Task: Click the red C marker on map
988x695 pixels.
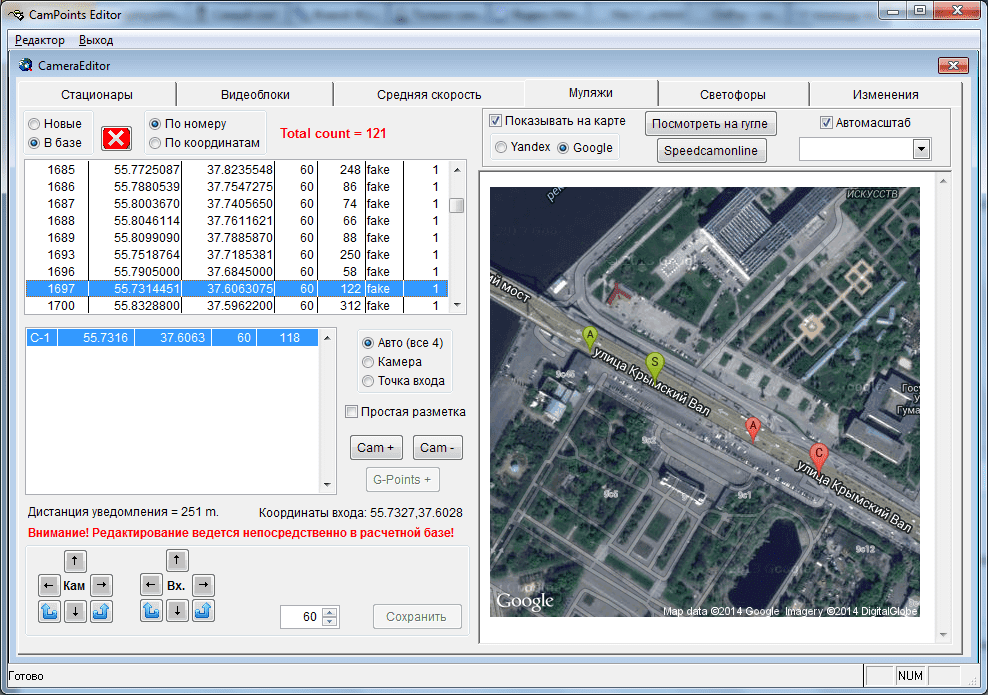Action: (x=819, y=456)
